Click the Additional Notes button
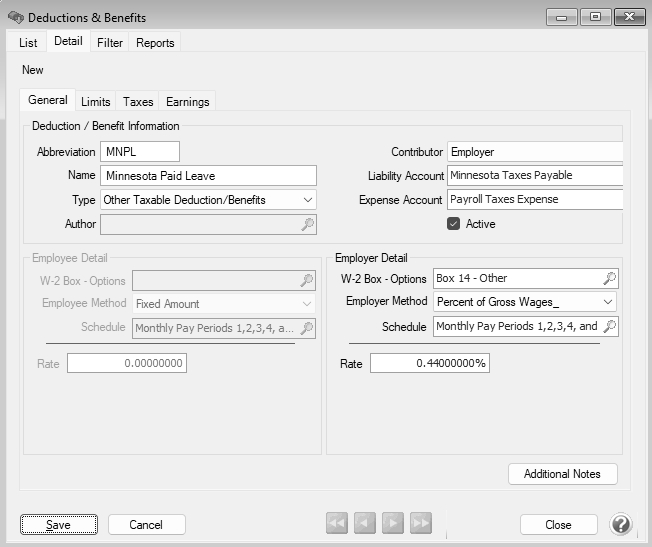Viewport: 652px width, 547px height. click(x=562, y=474)
